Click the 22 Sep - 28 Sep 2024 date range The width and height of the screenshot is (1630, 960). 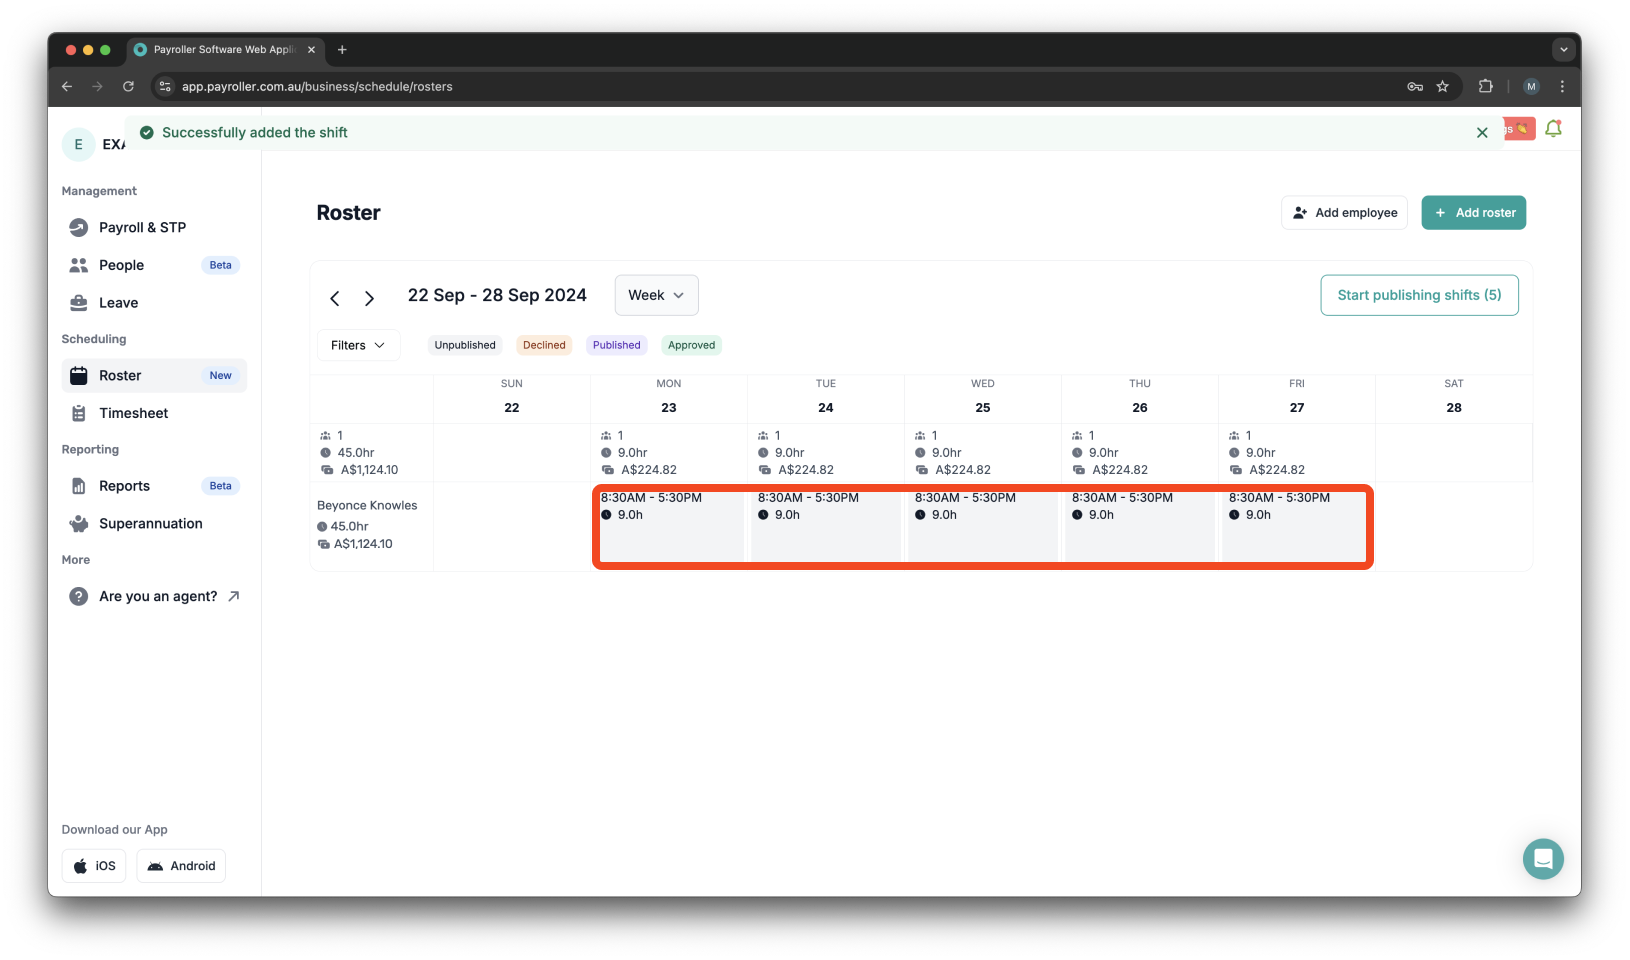click(x=497, y=295)
